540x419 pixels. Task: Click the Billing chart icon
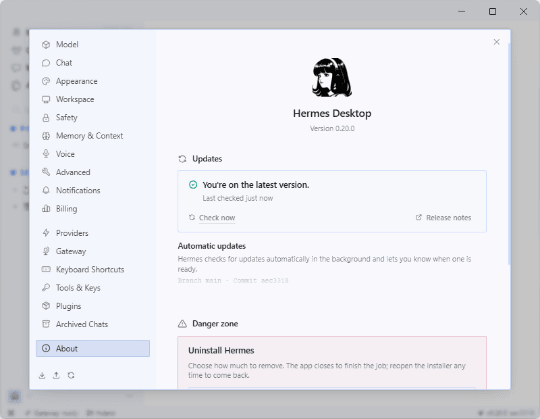(x=46, y=208)
